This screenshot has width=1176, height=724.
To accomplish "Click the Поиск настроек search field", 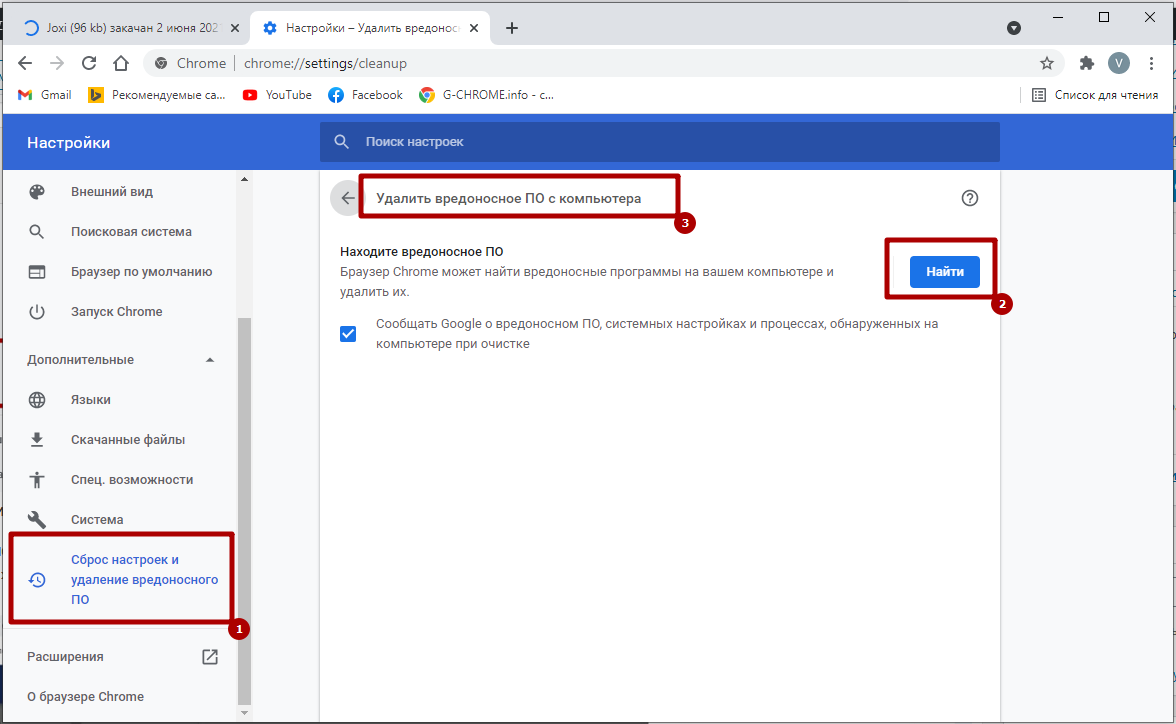I will point(660,142).
